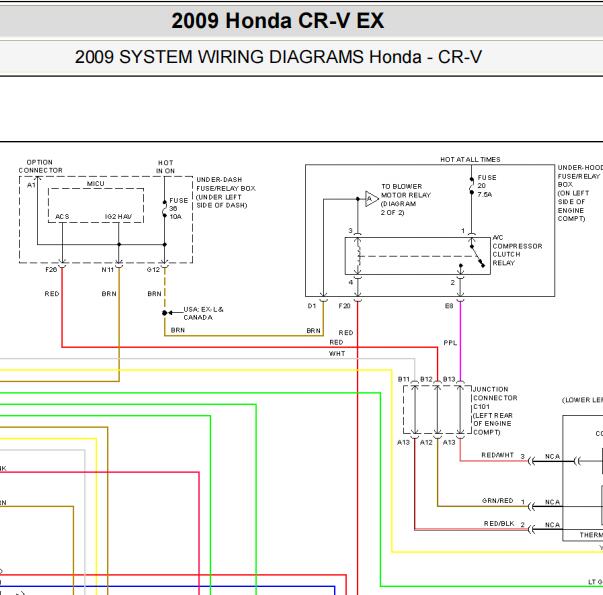This screenshot has width=603, height=595.
Task: Click the 'N11' connector pin label
Action: pos(108,270)
